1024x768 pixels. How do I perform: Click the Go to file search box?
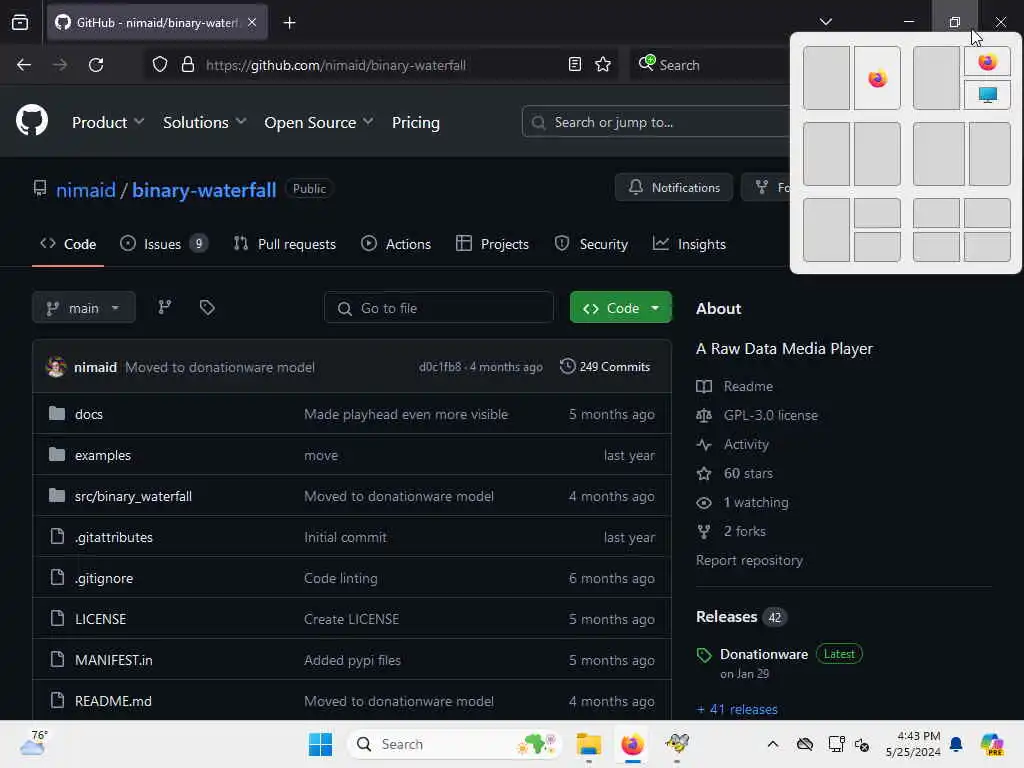coord(439,307)
